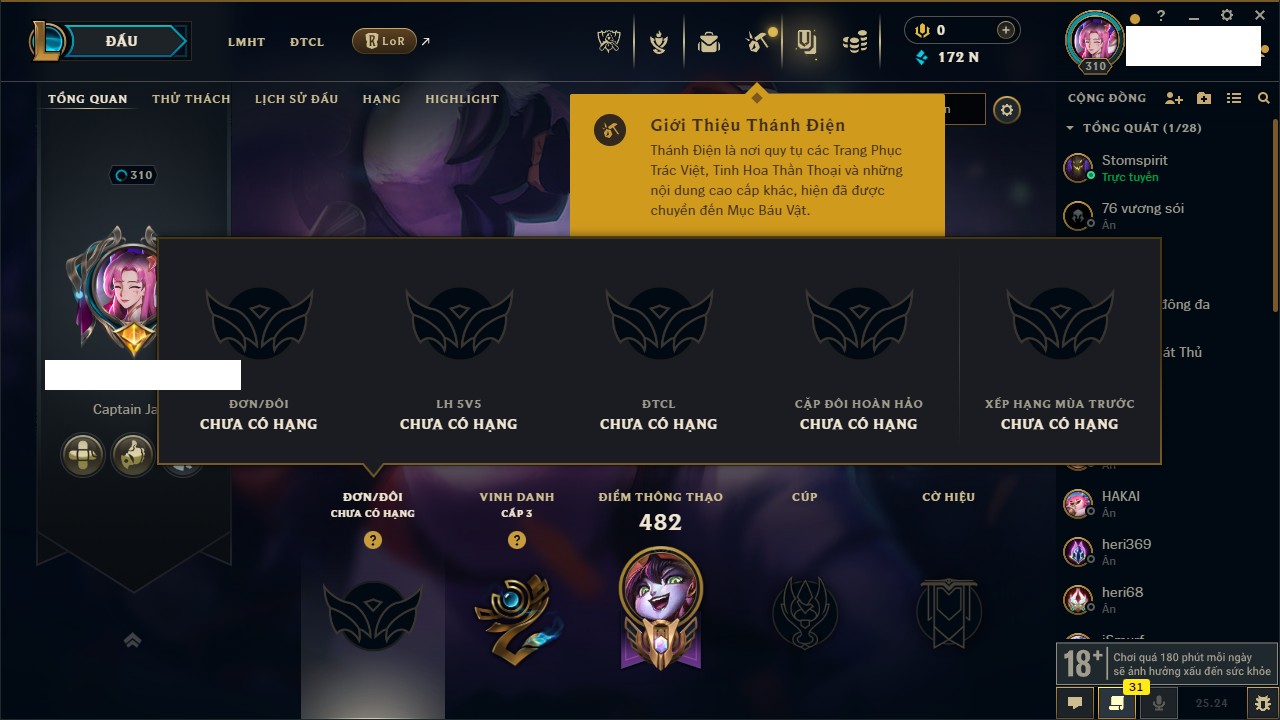Toggle the microphone mute button
This screenshot has width=1280, height=720.
click(x=1159, y=703)
